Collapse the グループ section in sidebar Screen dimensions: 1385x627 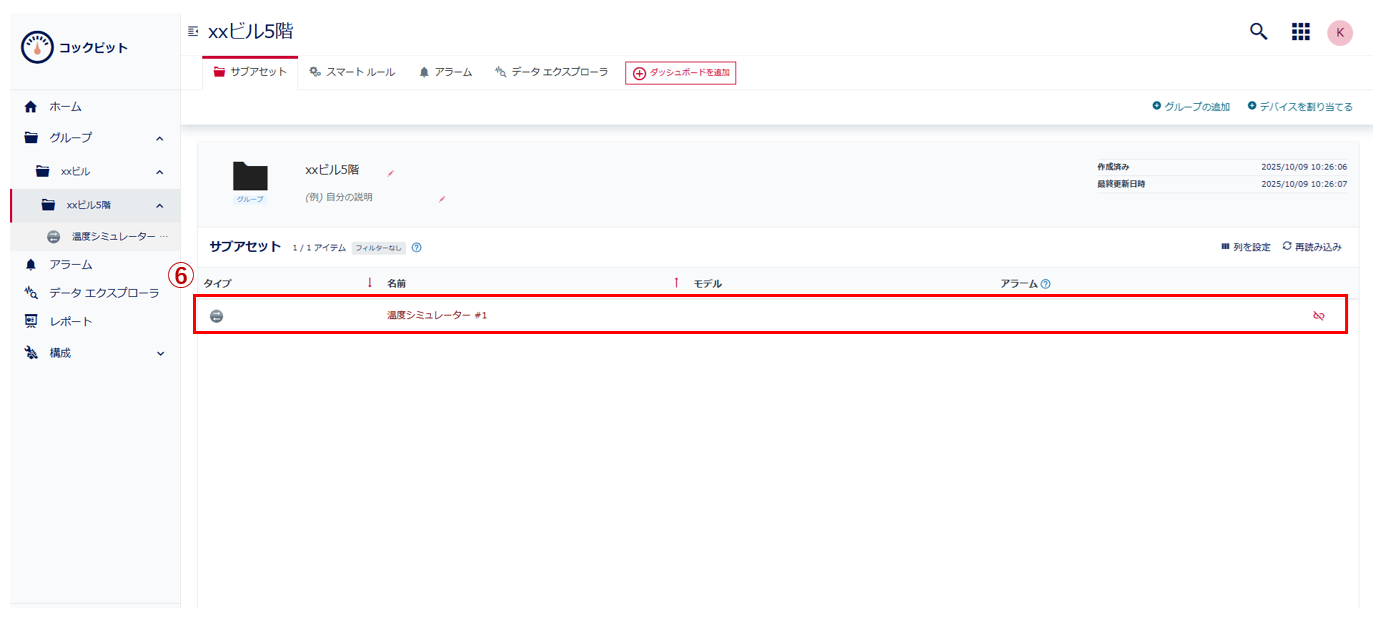[160, 138]
